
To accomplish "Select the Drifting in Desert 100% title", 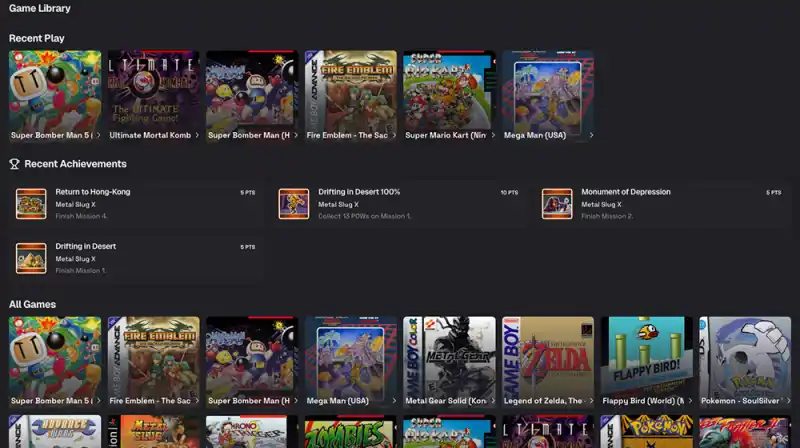I will tap(359, 192).
